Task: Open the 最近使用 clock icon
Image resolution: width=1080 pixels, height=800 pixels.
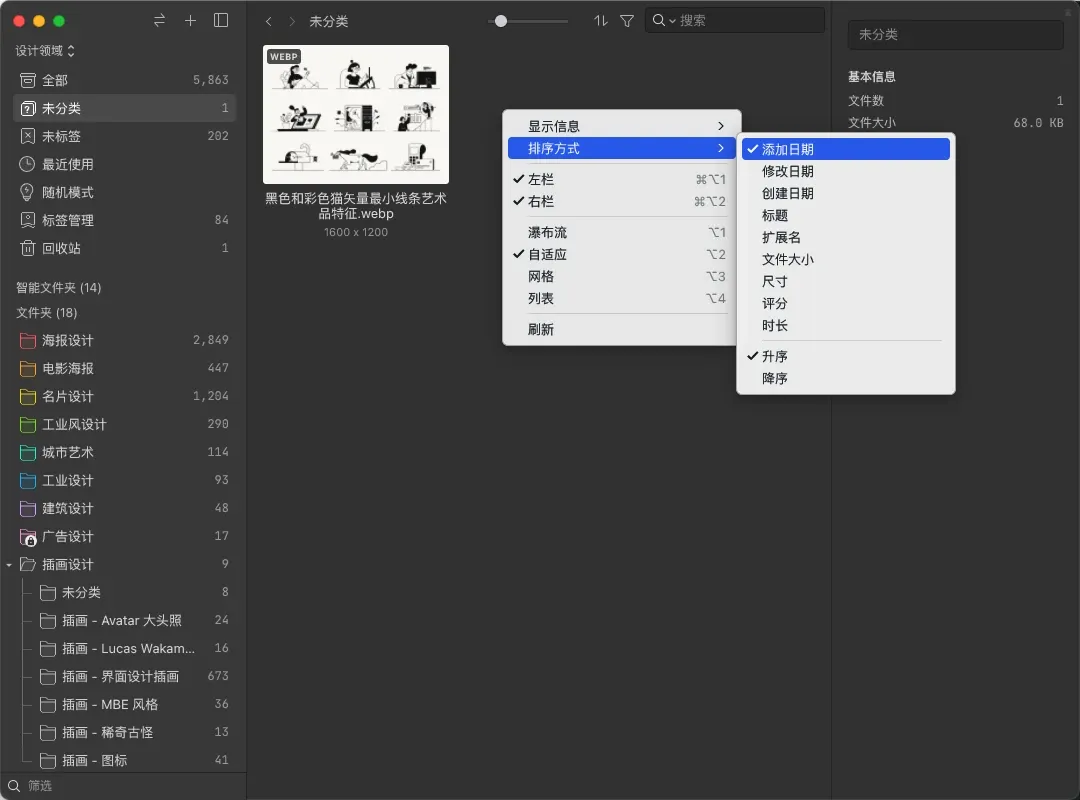Action: (28, 164)
